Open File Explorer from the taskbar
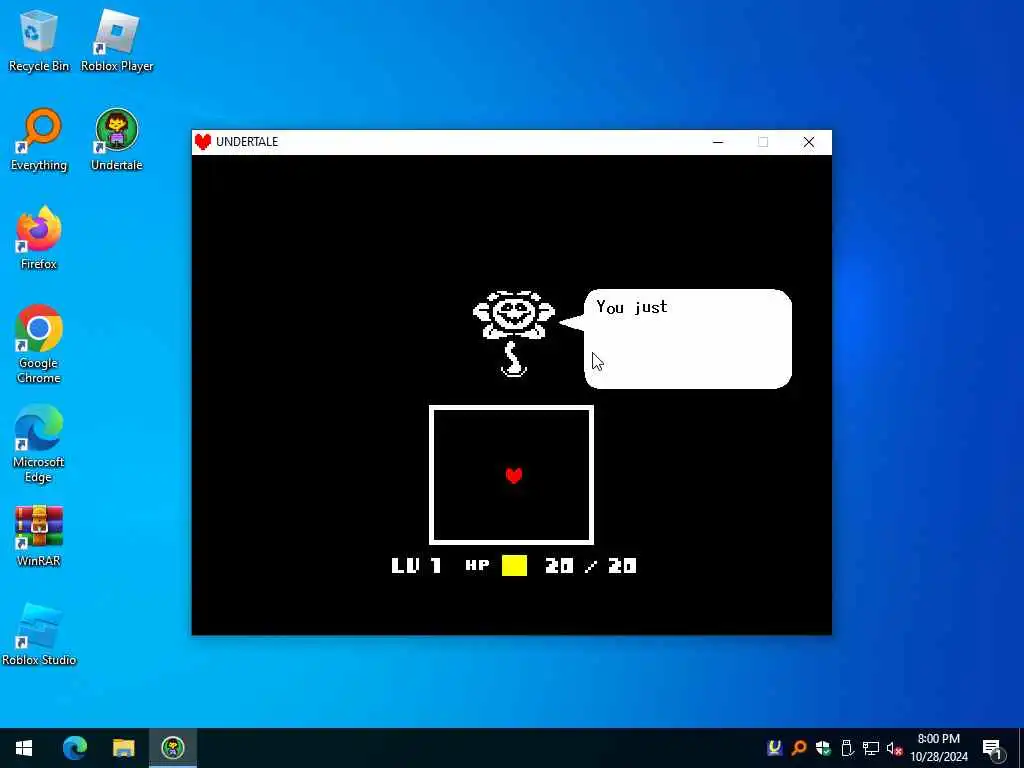Viewport: 1024px width, 768px height. click(x=123, y=748)
